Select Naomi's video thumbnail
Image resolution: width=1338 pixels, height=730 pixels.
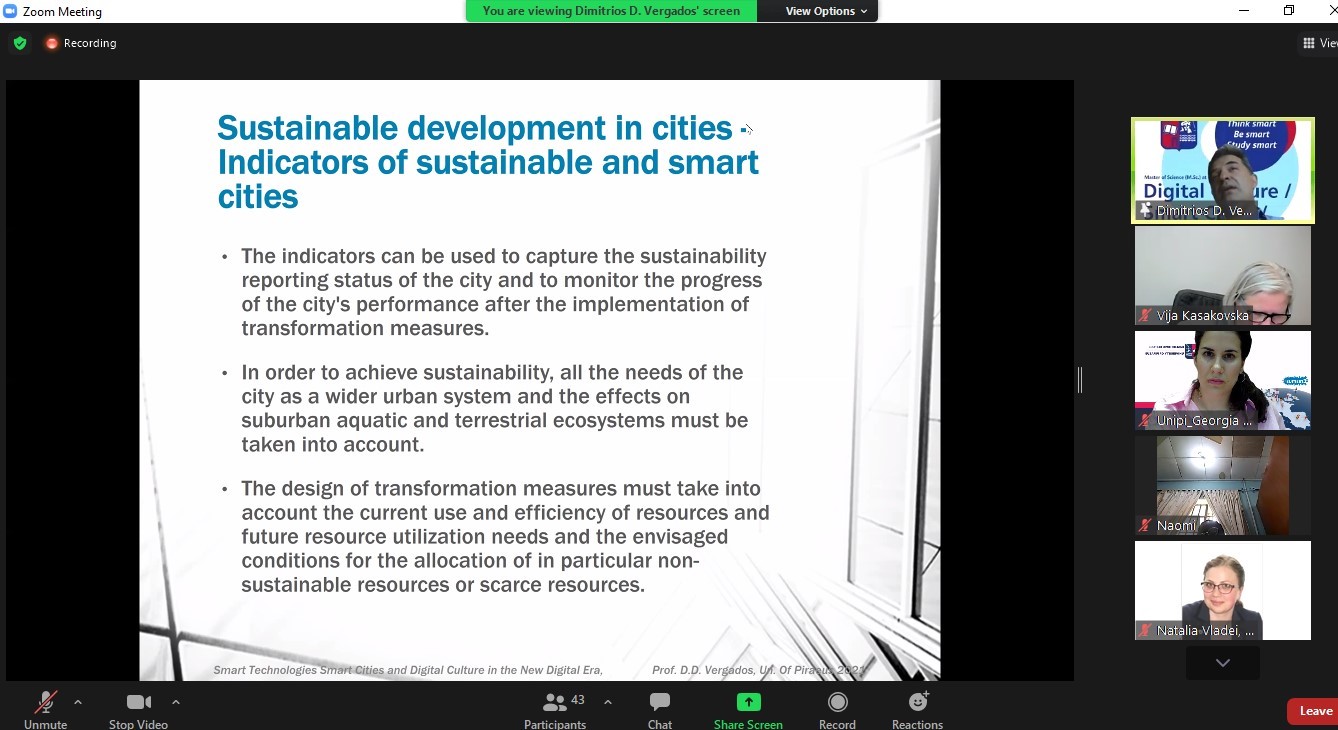pyautogui.click(x=1222, y=485)
